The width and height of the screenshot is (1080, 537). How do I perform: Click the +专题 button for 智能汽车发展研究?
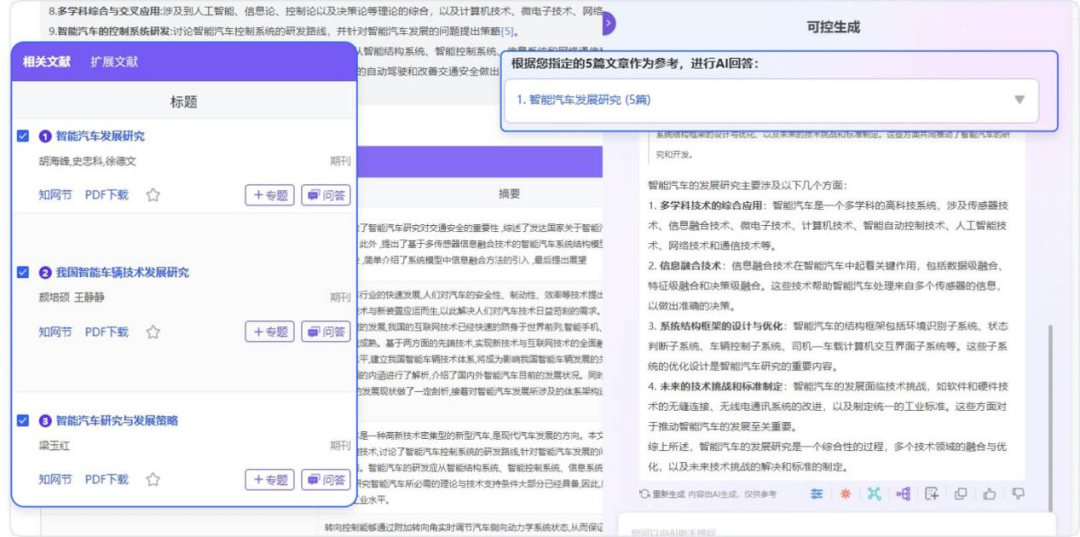[270, 195]
